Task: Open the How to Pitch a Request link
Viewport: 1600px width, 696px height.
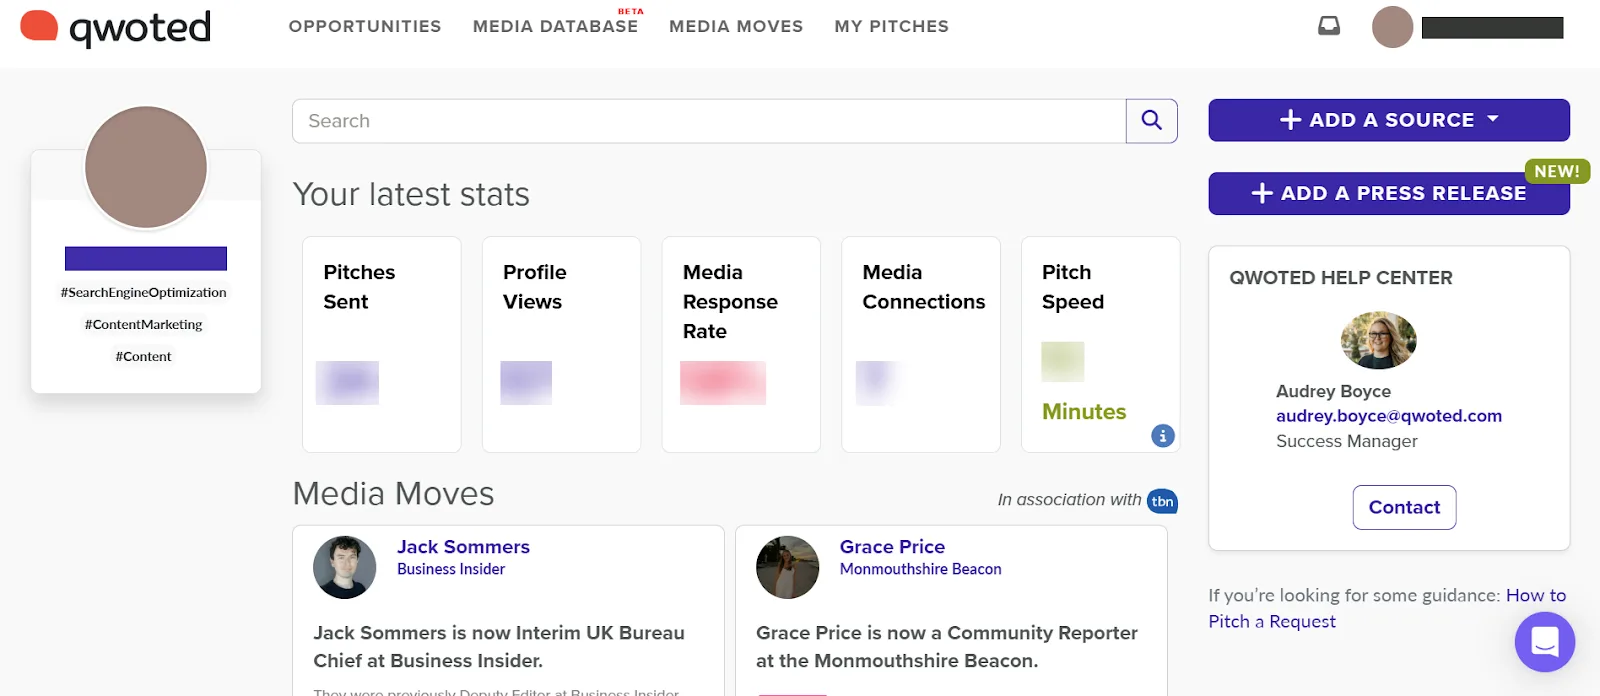Action: tap(1387, 608)
